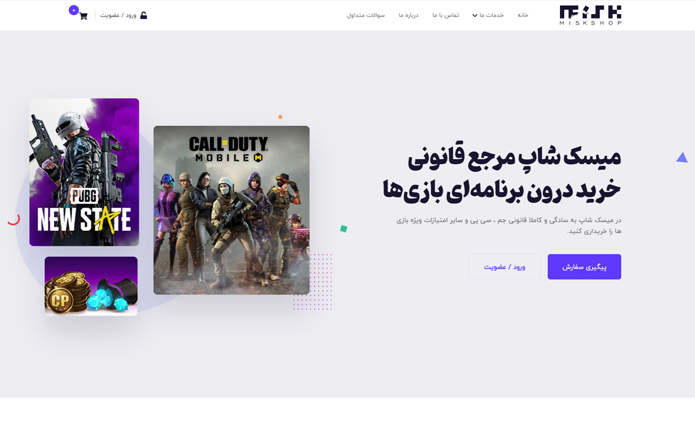Image resolution: width=695 pixels, height=435 pixels.
Task: Click the MISKSHOP logo
Action: 590,15
